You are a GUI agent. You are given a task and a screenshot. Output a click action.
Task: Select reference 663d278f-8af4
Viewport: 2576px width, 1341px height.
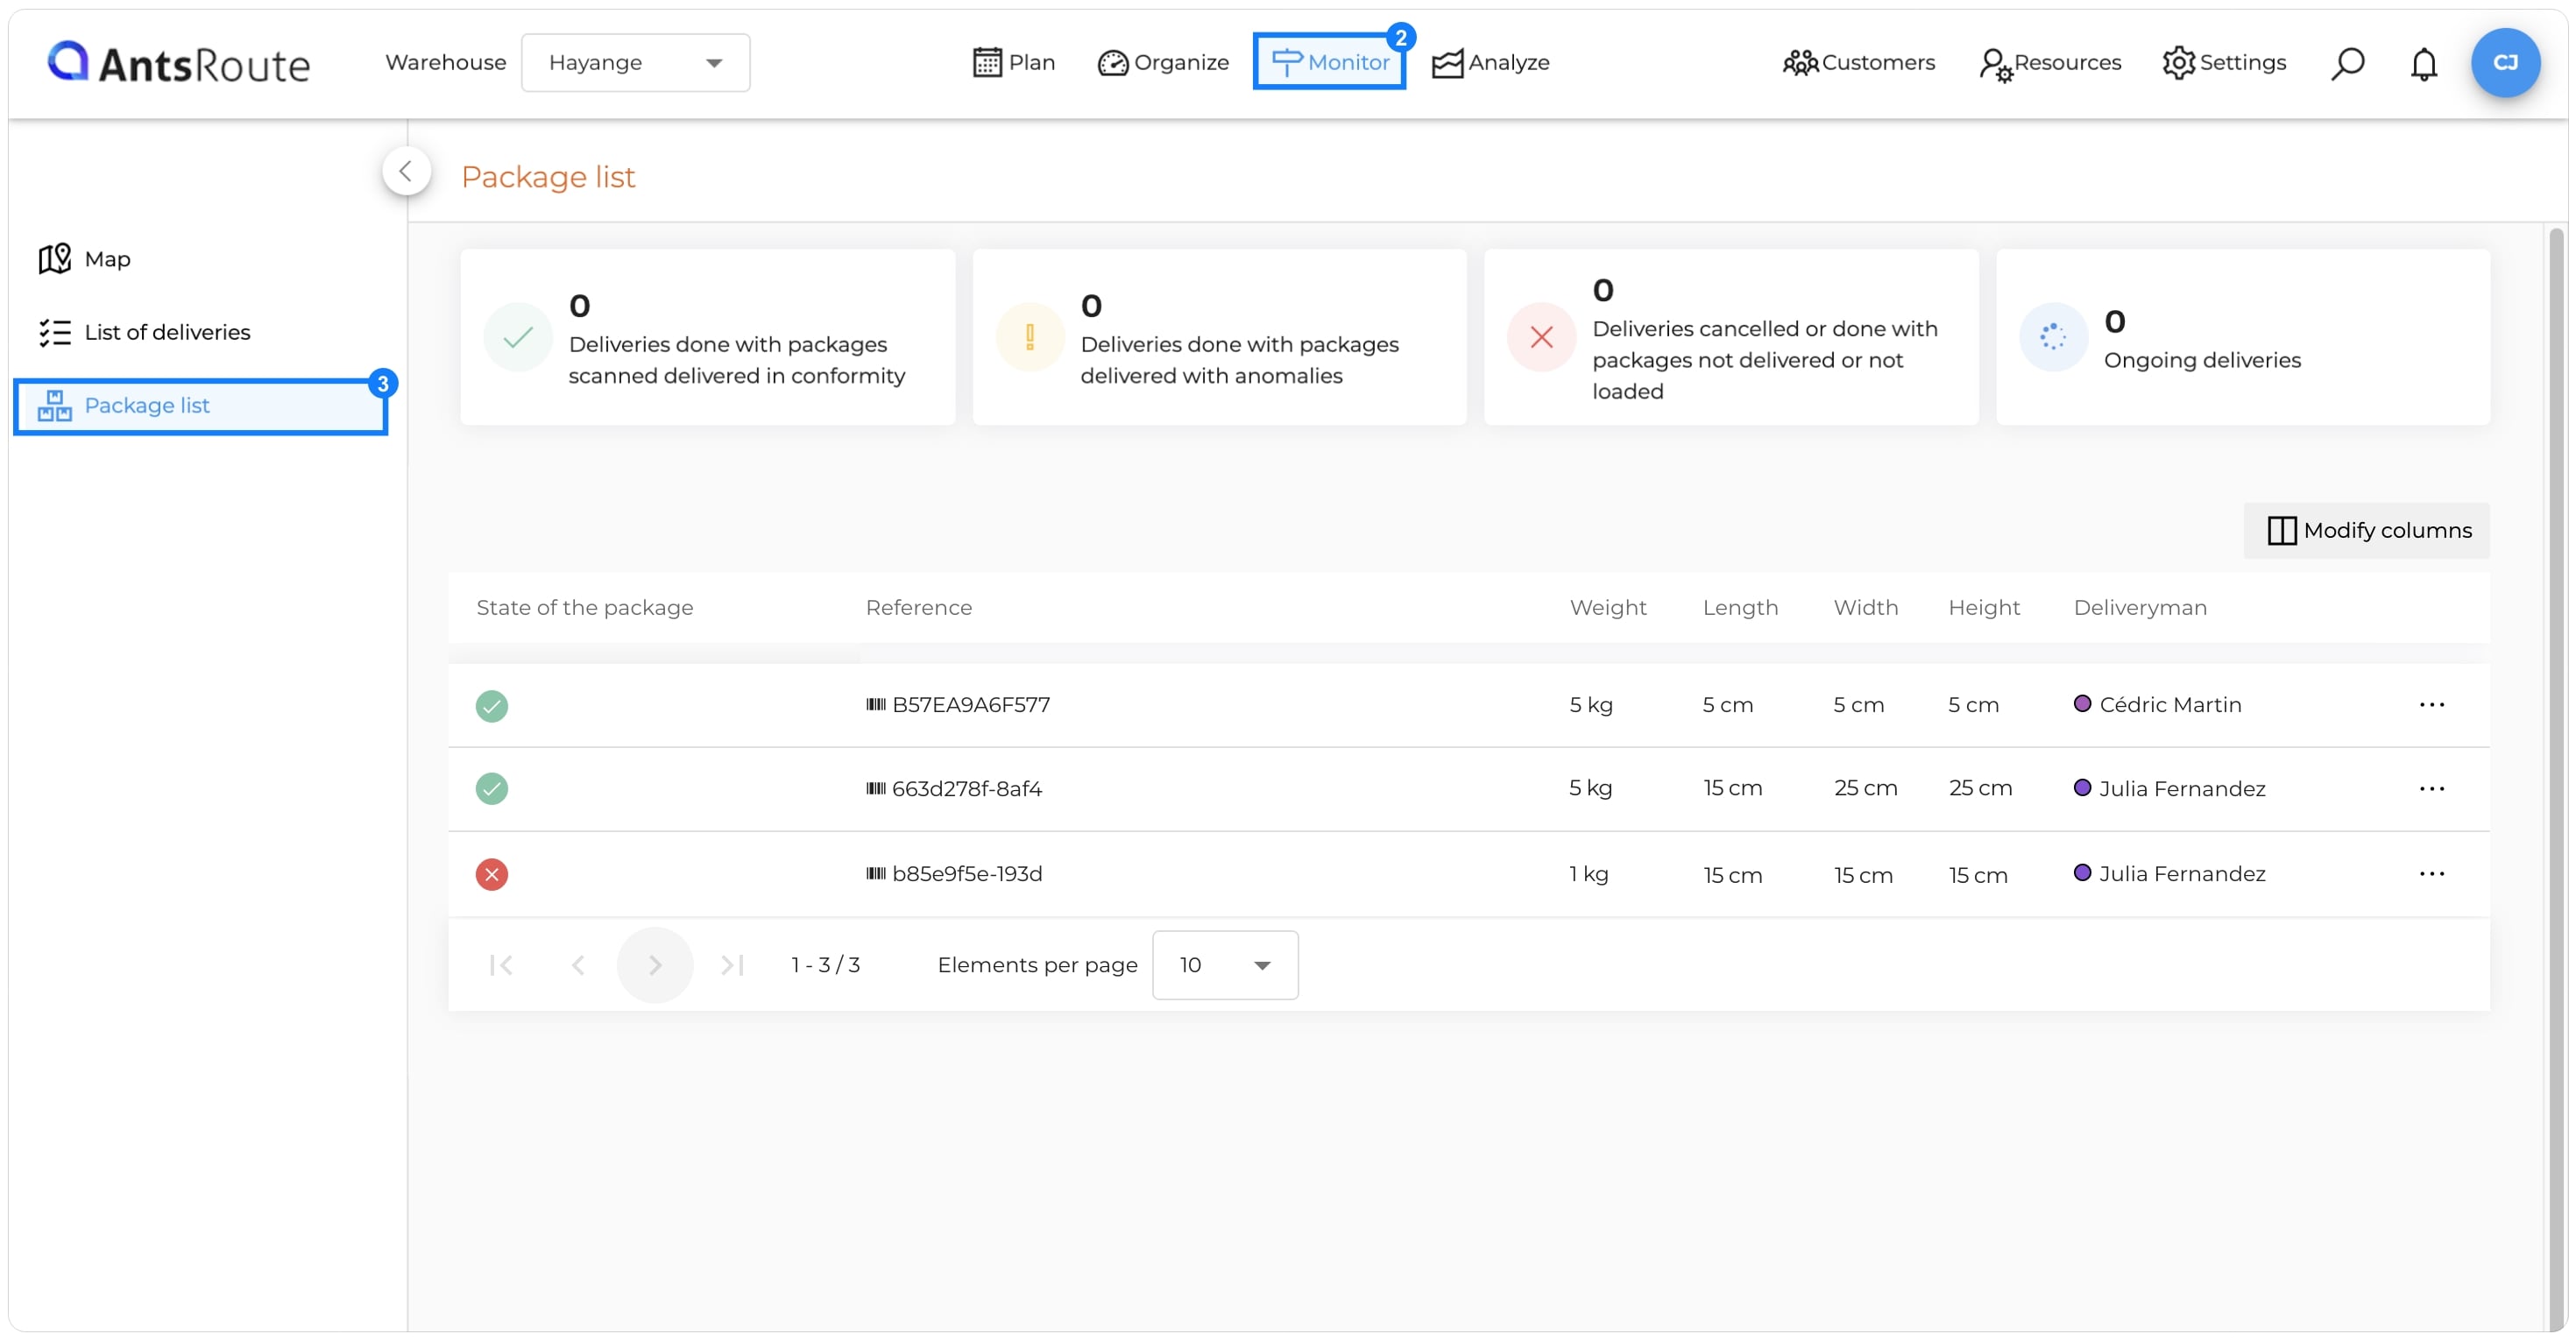(967, 789)
